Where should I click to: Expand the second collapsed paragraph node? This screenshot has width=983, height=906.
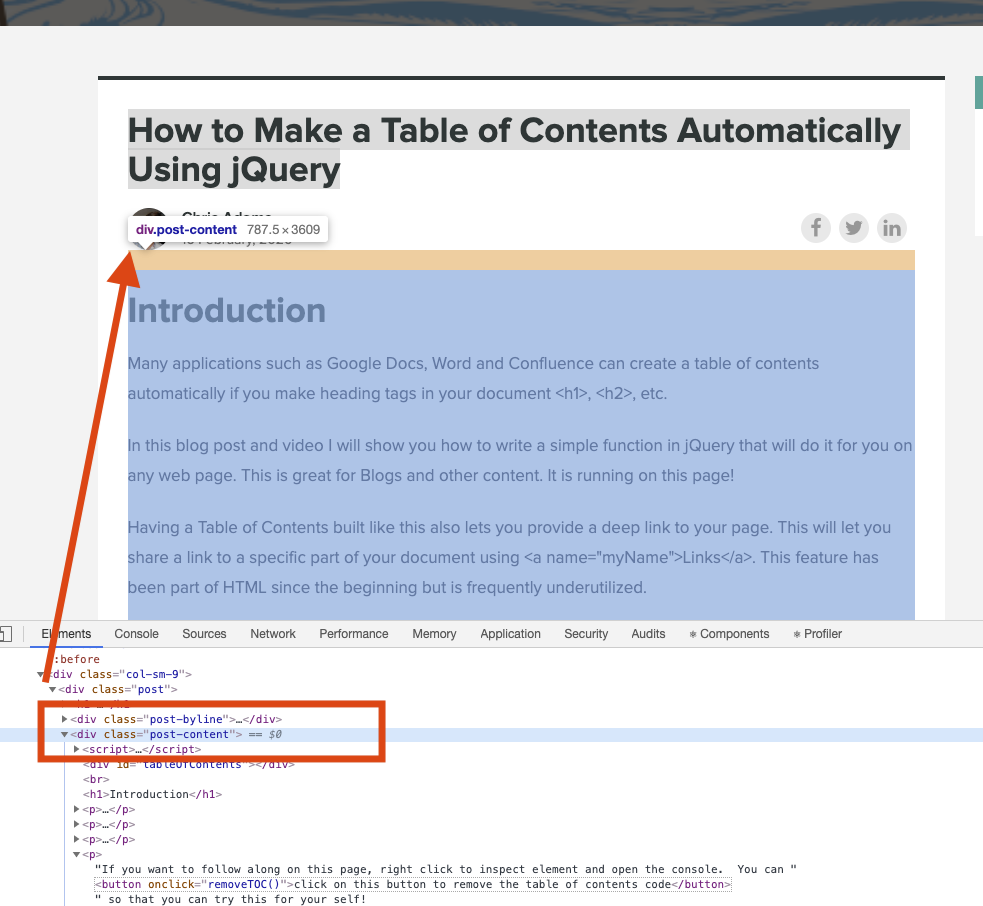(x=76, y=824)
